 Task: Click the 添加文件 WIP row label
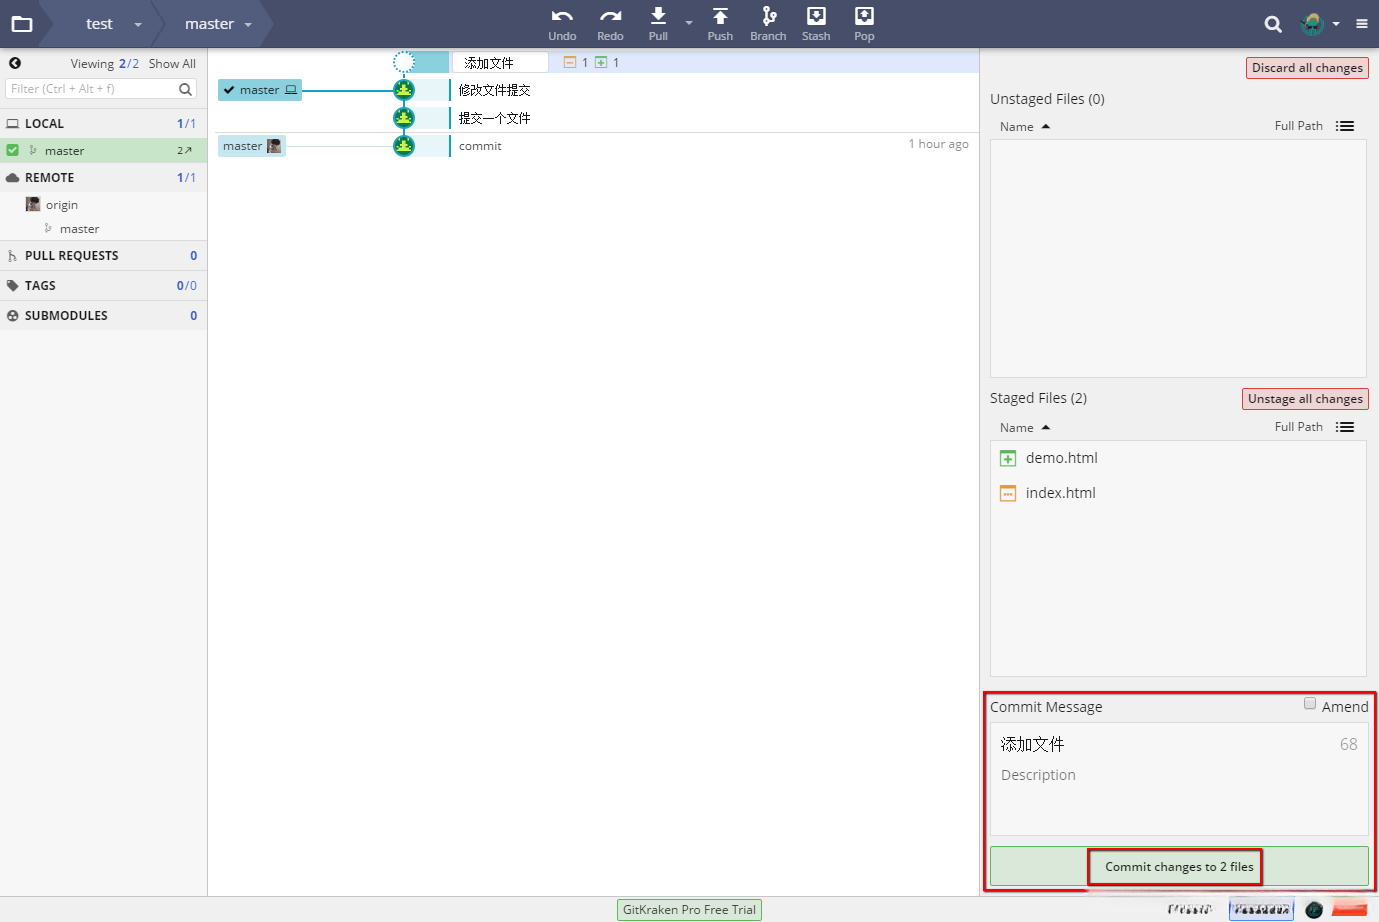[x=500, y=62]
